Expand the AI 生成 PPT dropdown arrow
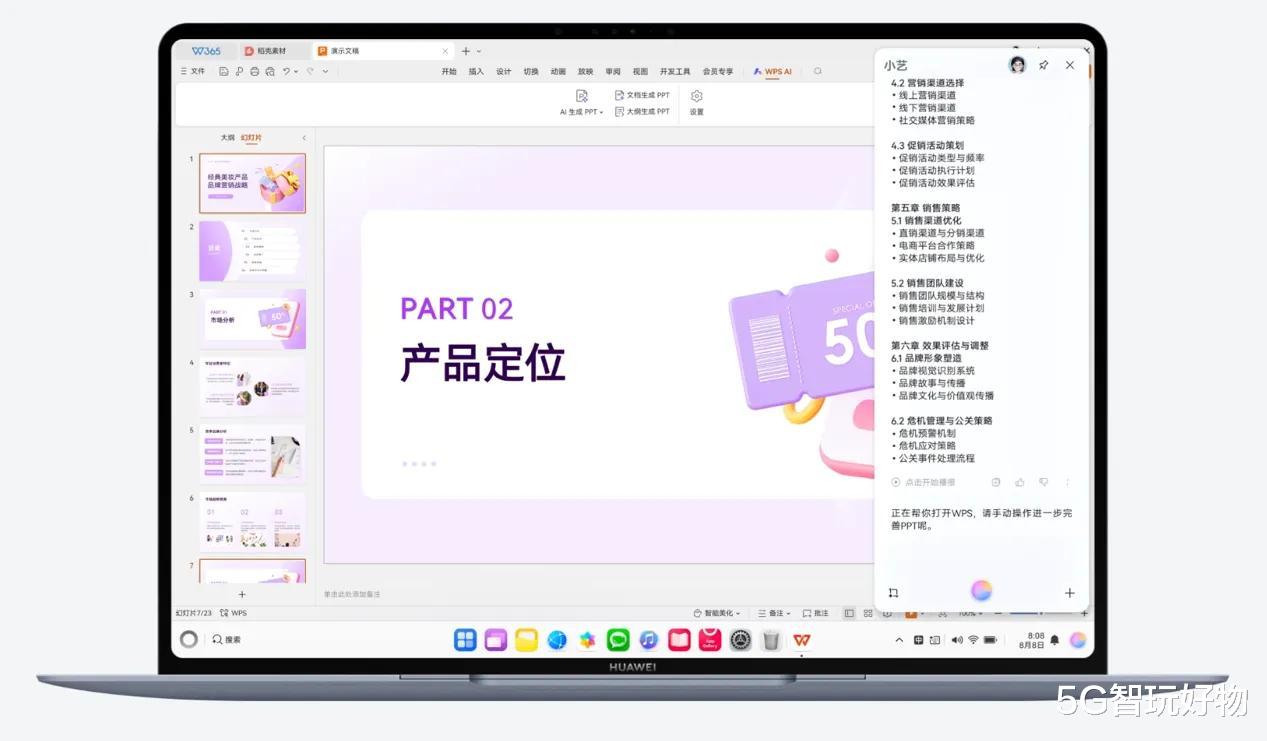Image resolution: width=1267 pixels, height=741 pixels. [601, 112]
